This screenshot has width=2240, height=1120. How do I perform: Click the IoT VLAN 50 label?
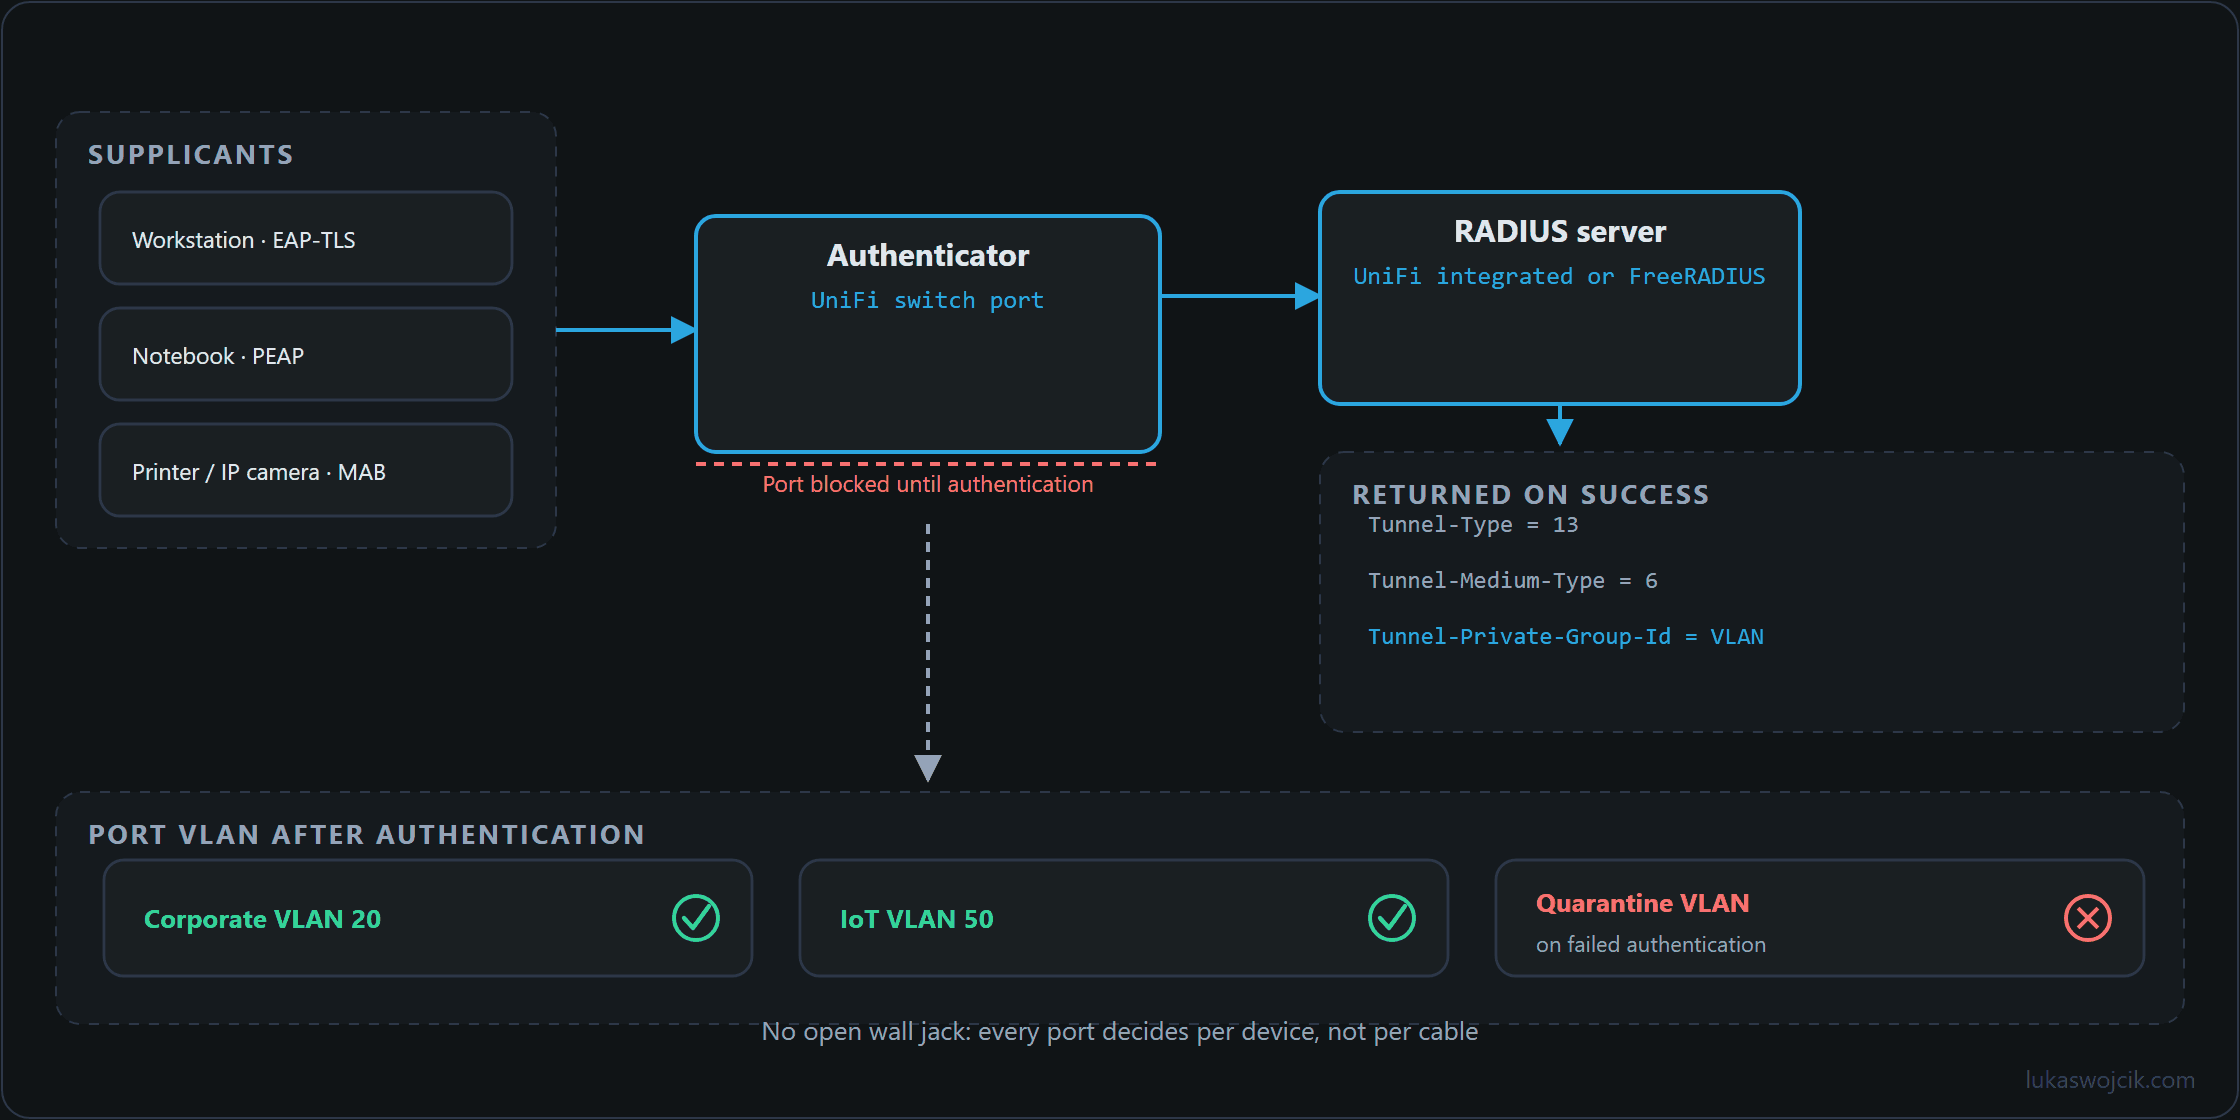[x=917, y=919]
